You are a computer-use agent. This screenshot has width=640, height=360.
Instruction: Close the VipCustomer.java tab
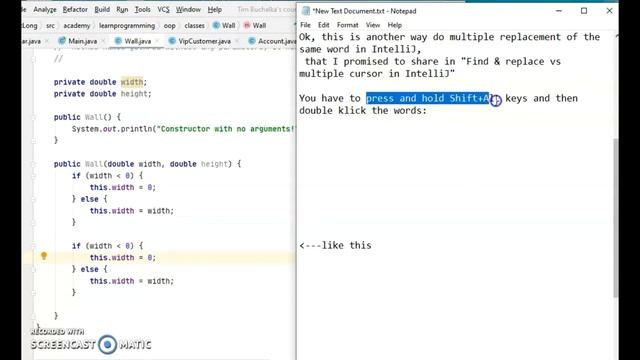[237, 41]
